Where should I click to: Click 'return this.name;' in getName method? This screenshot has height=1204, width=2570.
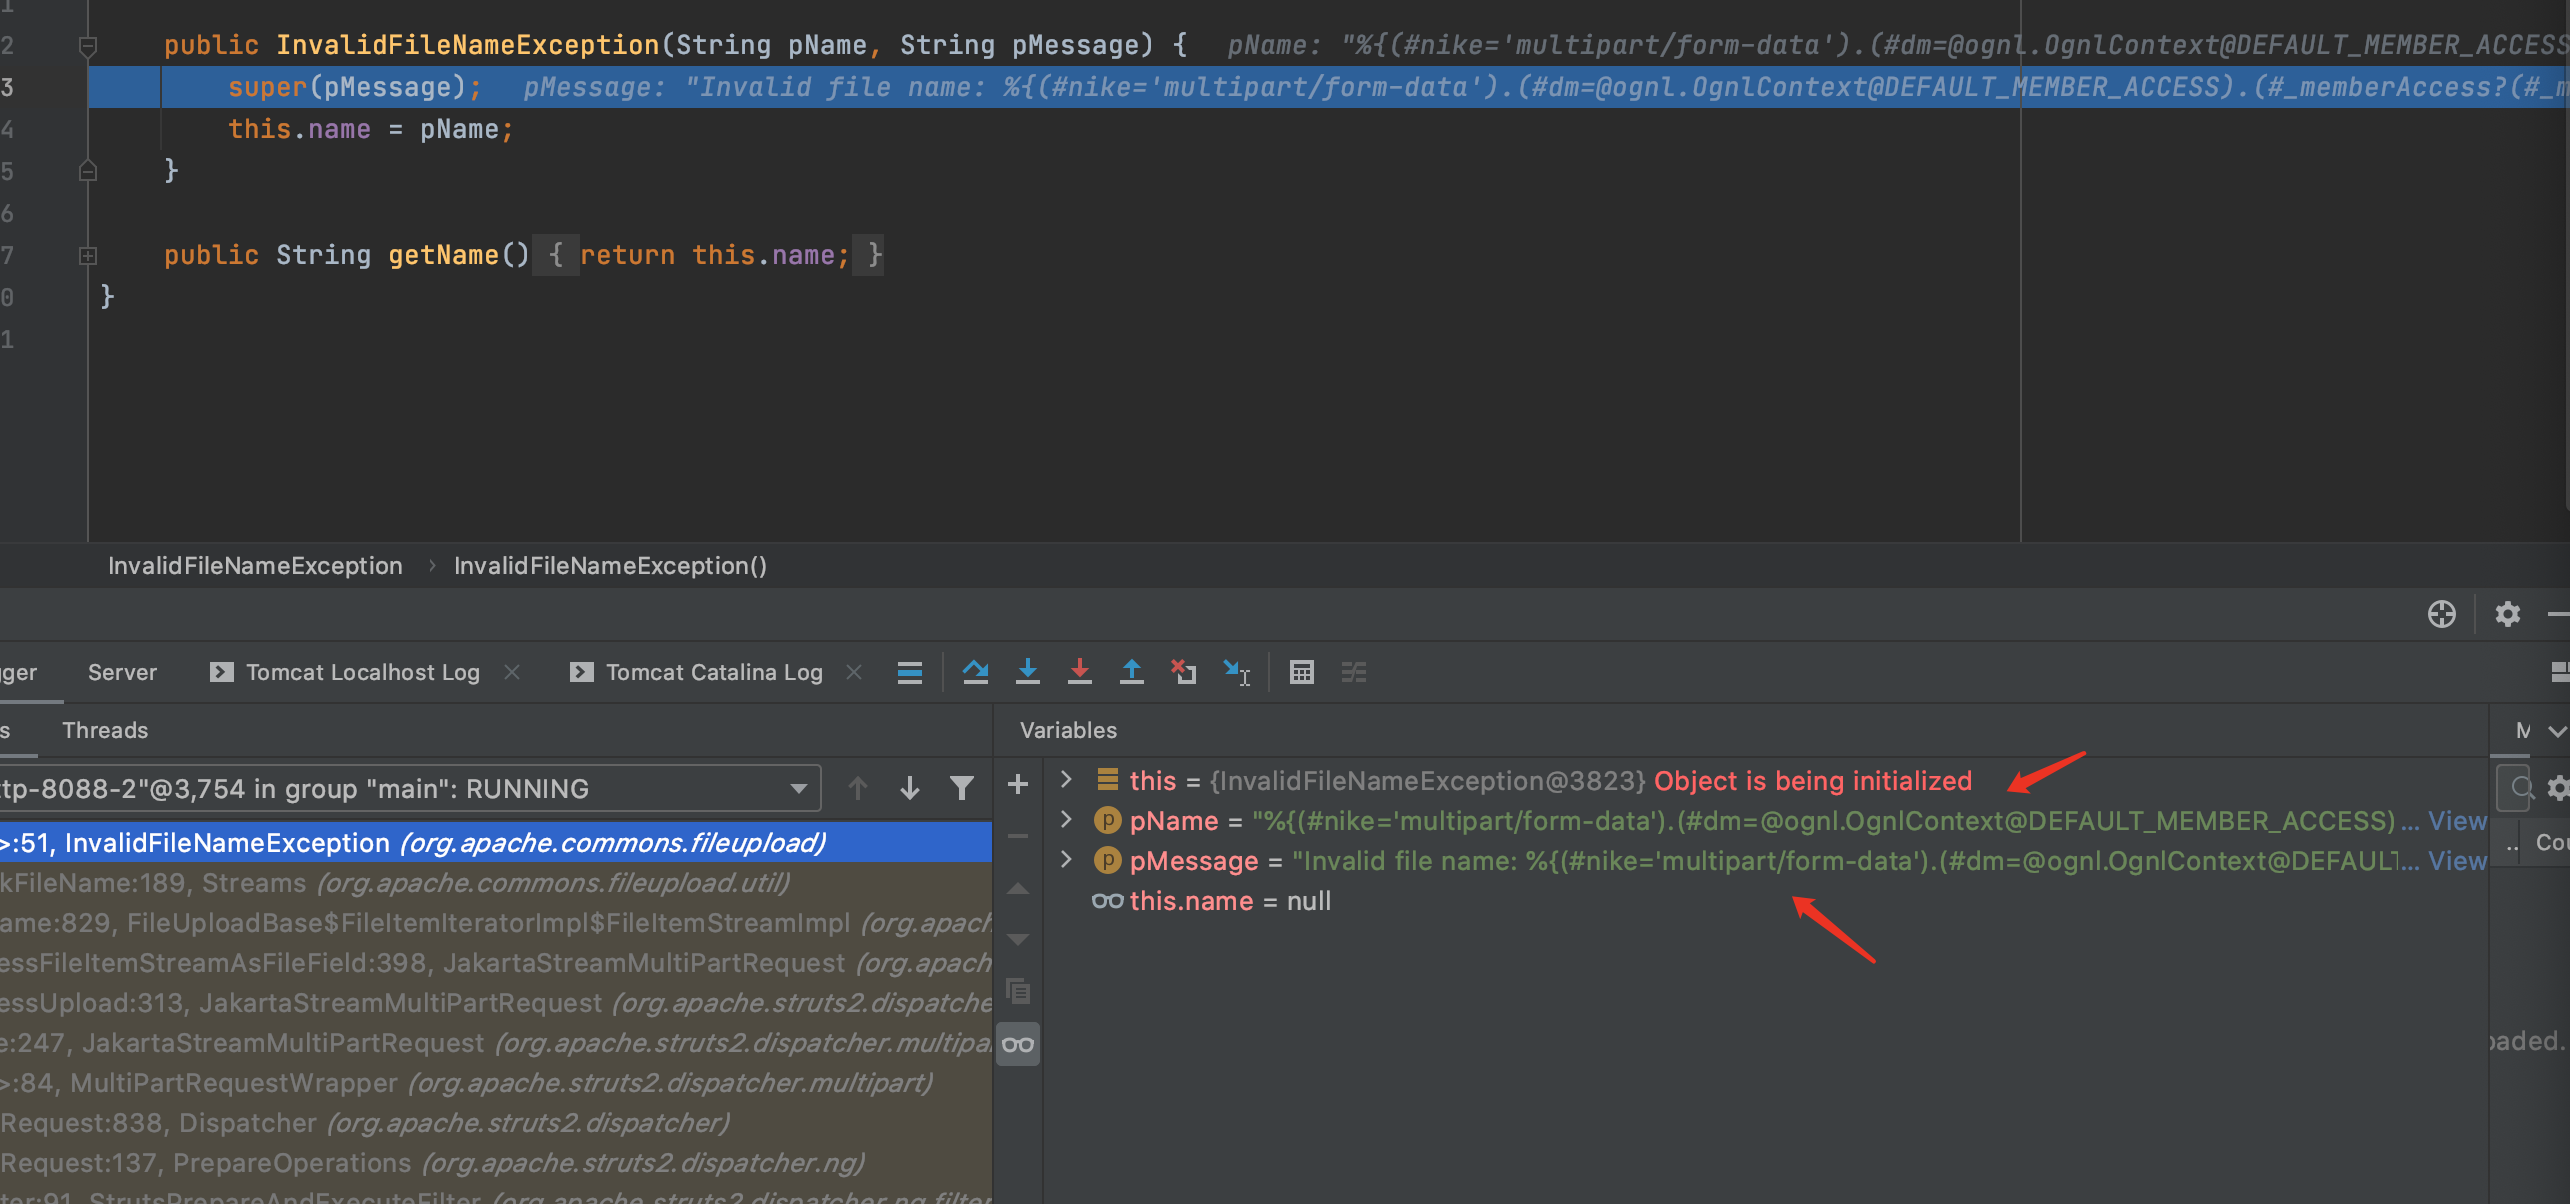coord(714,255)
